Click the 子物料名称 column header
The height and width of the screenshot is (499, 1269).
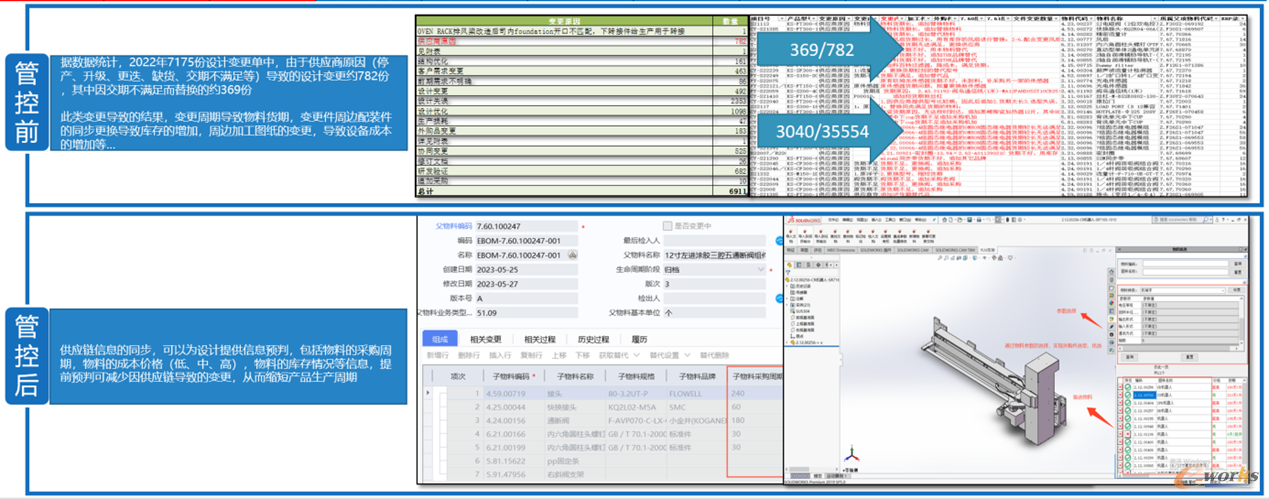pyautogui.click(x=573, y=376)
